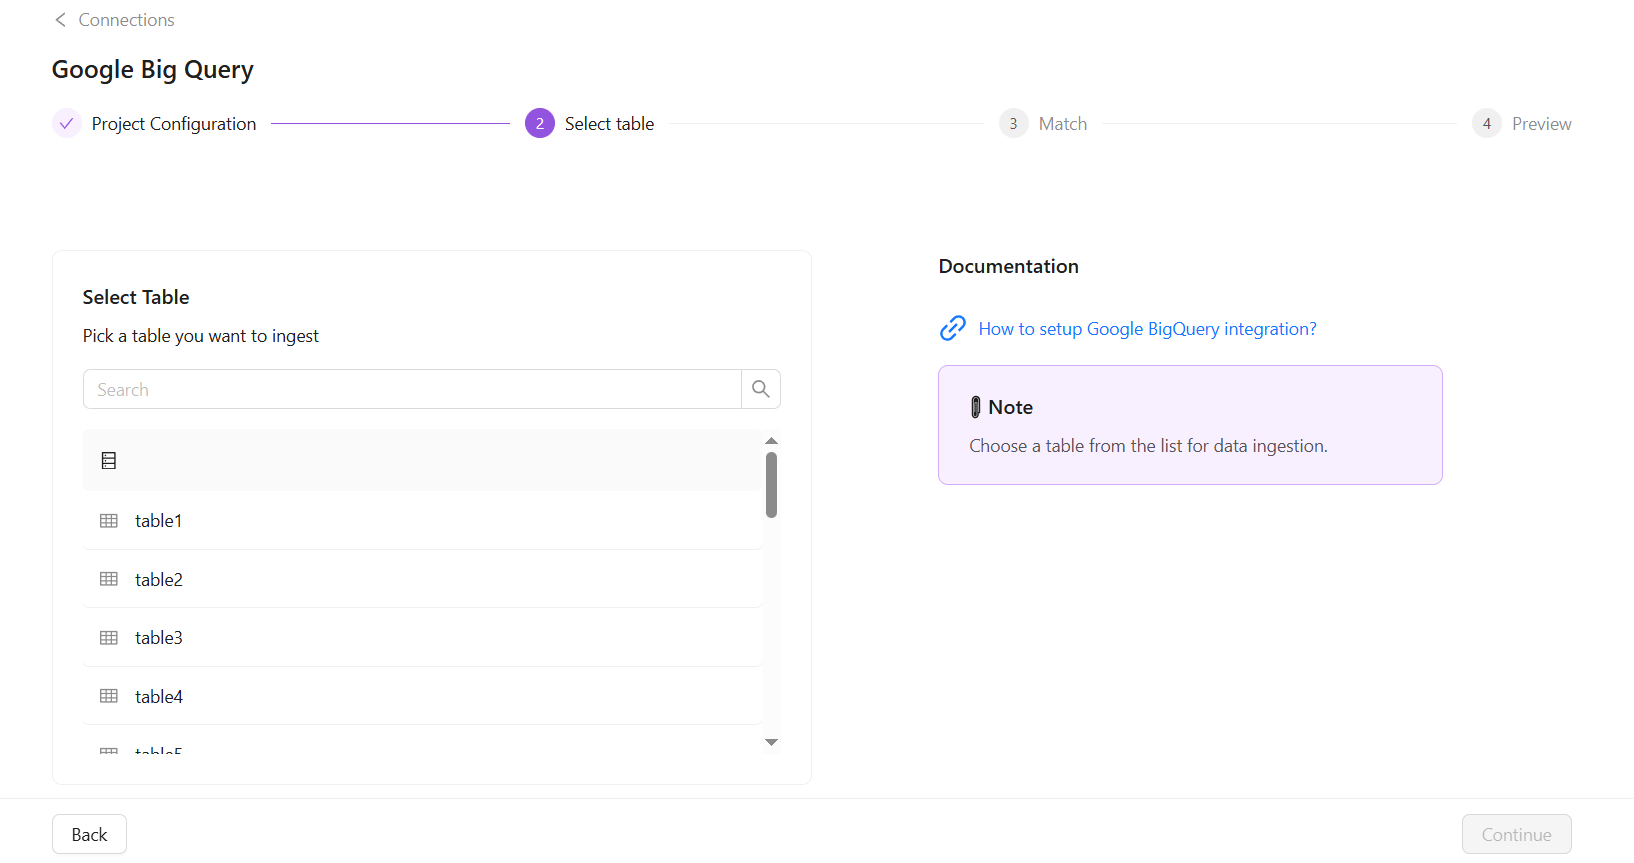Select table2 from the list
The width and height of the screenshot is (1634, 863).
422,580
